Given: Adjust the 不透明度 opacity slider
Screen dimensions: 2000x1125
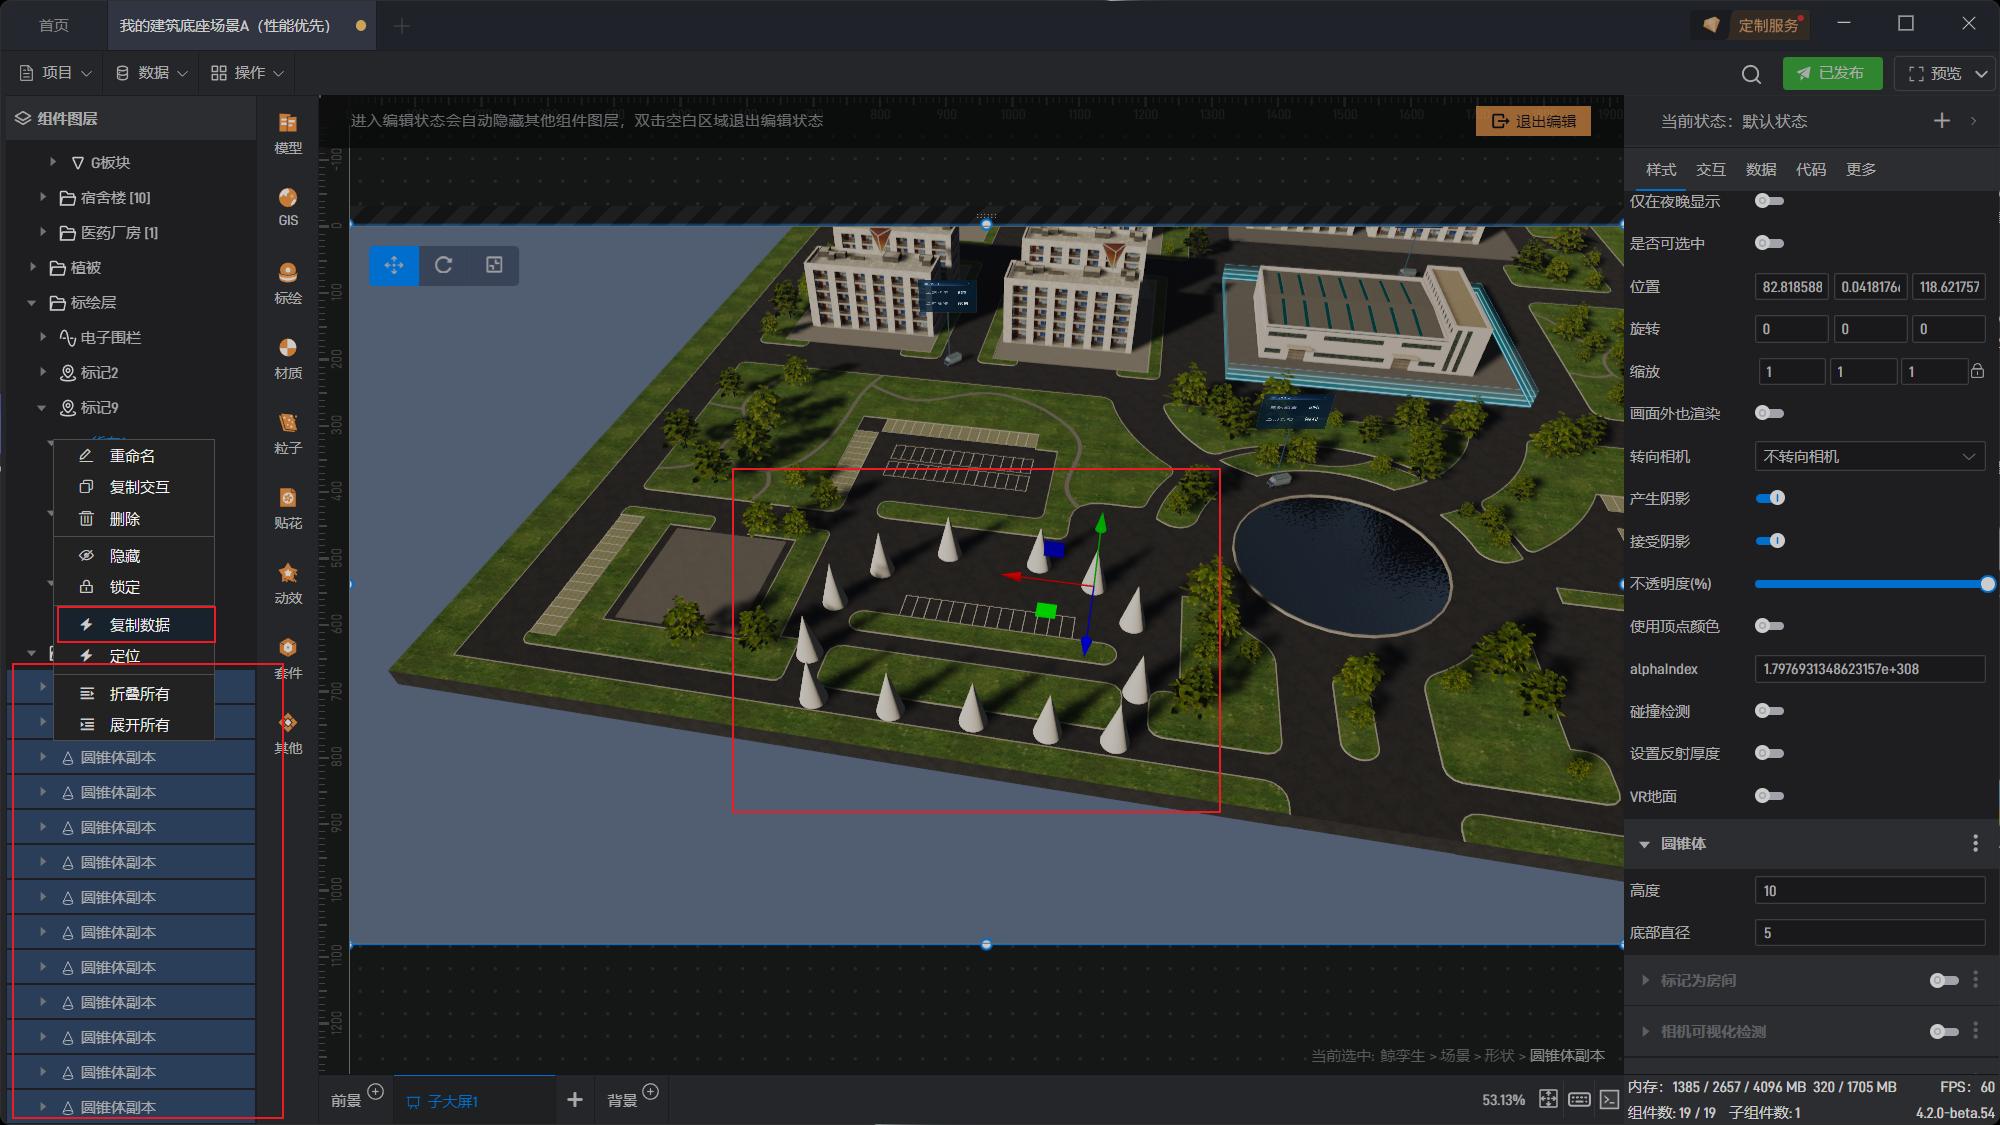Looking at the screenshot, I should [x=1870, y=584].
